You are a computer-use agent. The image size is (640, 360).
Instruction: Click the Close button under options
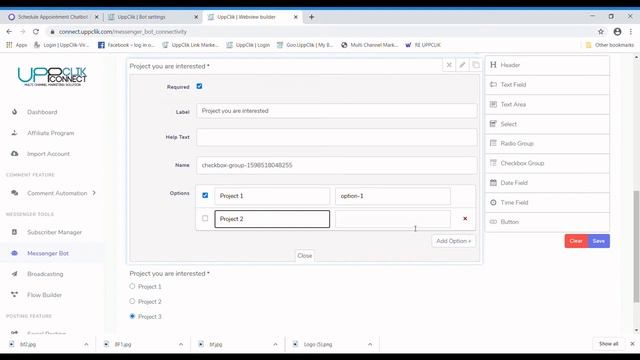tap(304, 256)
